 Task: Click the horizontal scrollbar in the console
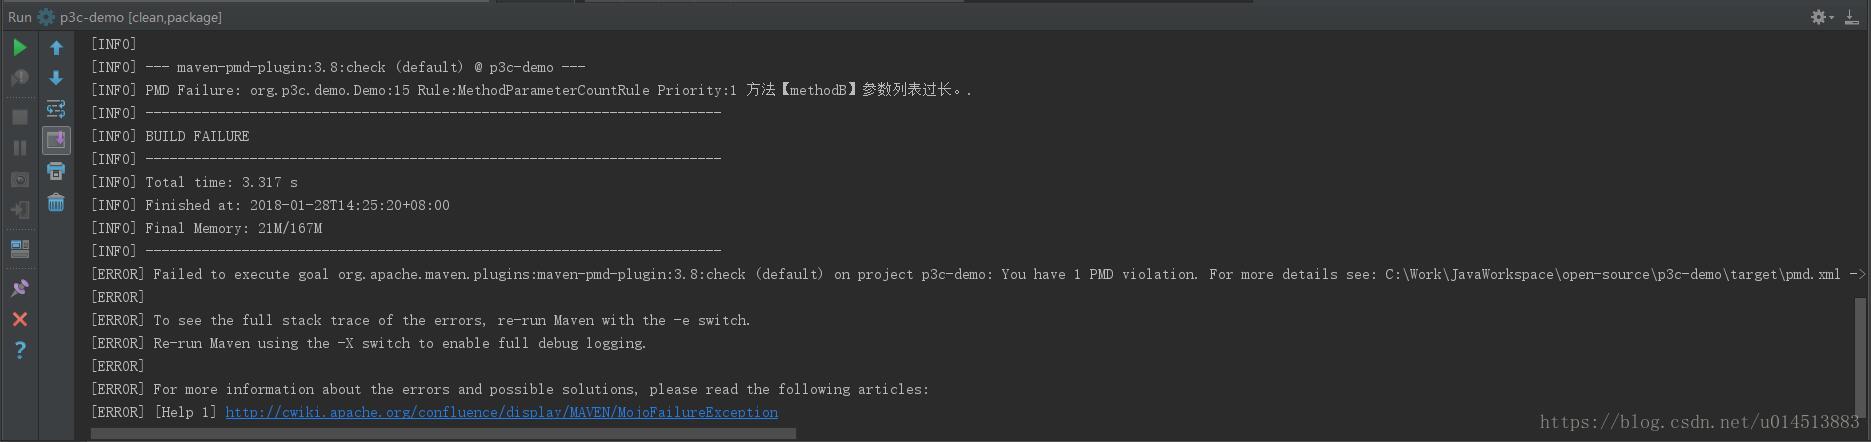tap(443, 434)
